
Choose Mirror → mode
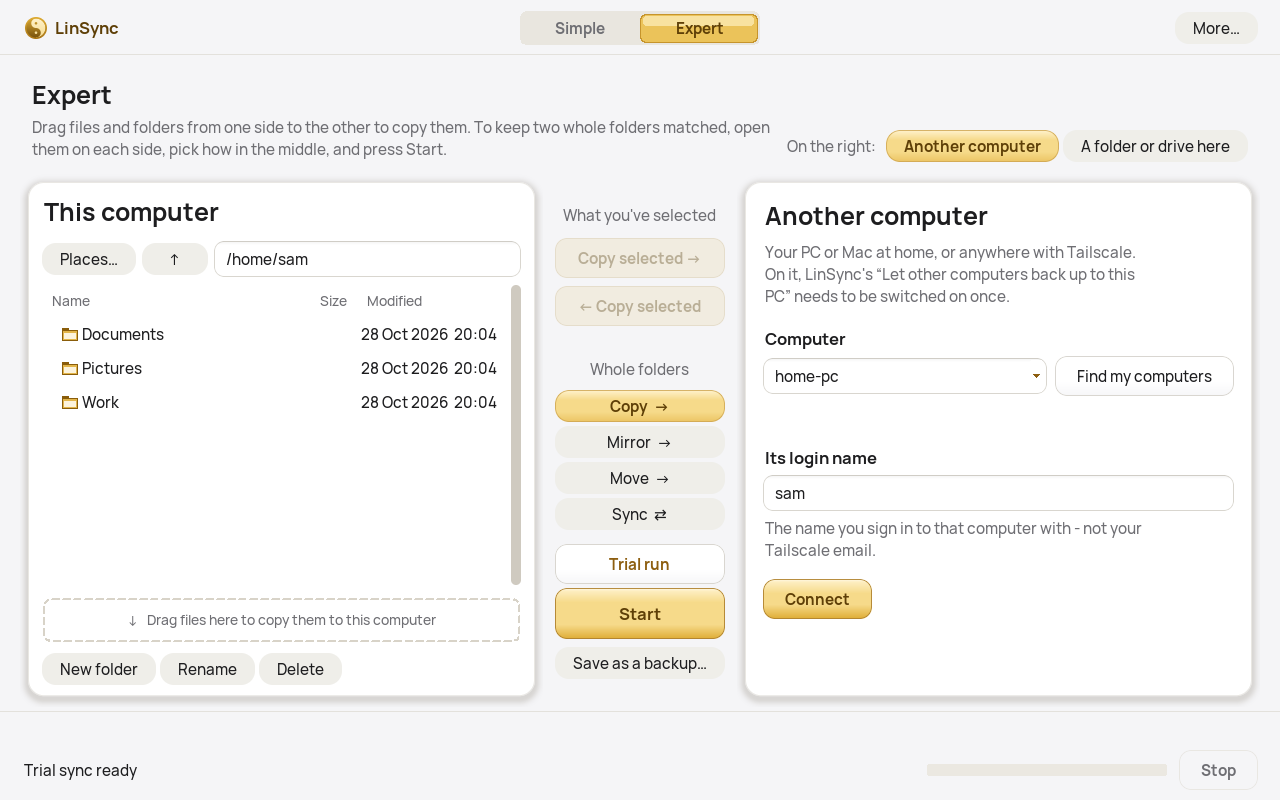640,442
